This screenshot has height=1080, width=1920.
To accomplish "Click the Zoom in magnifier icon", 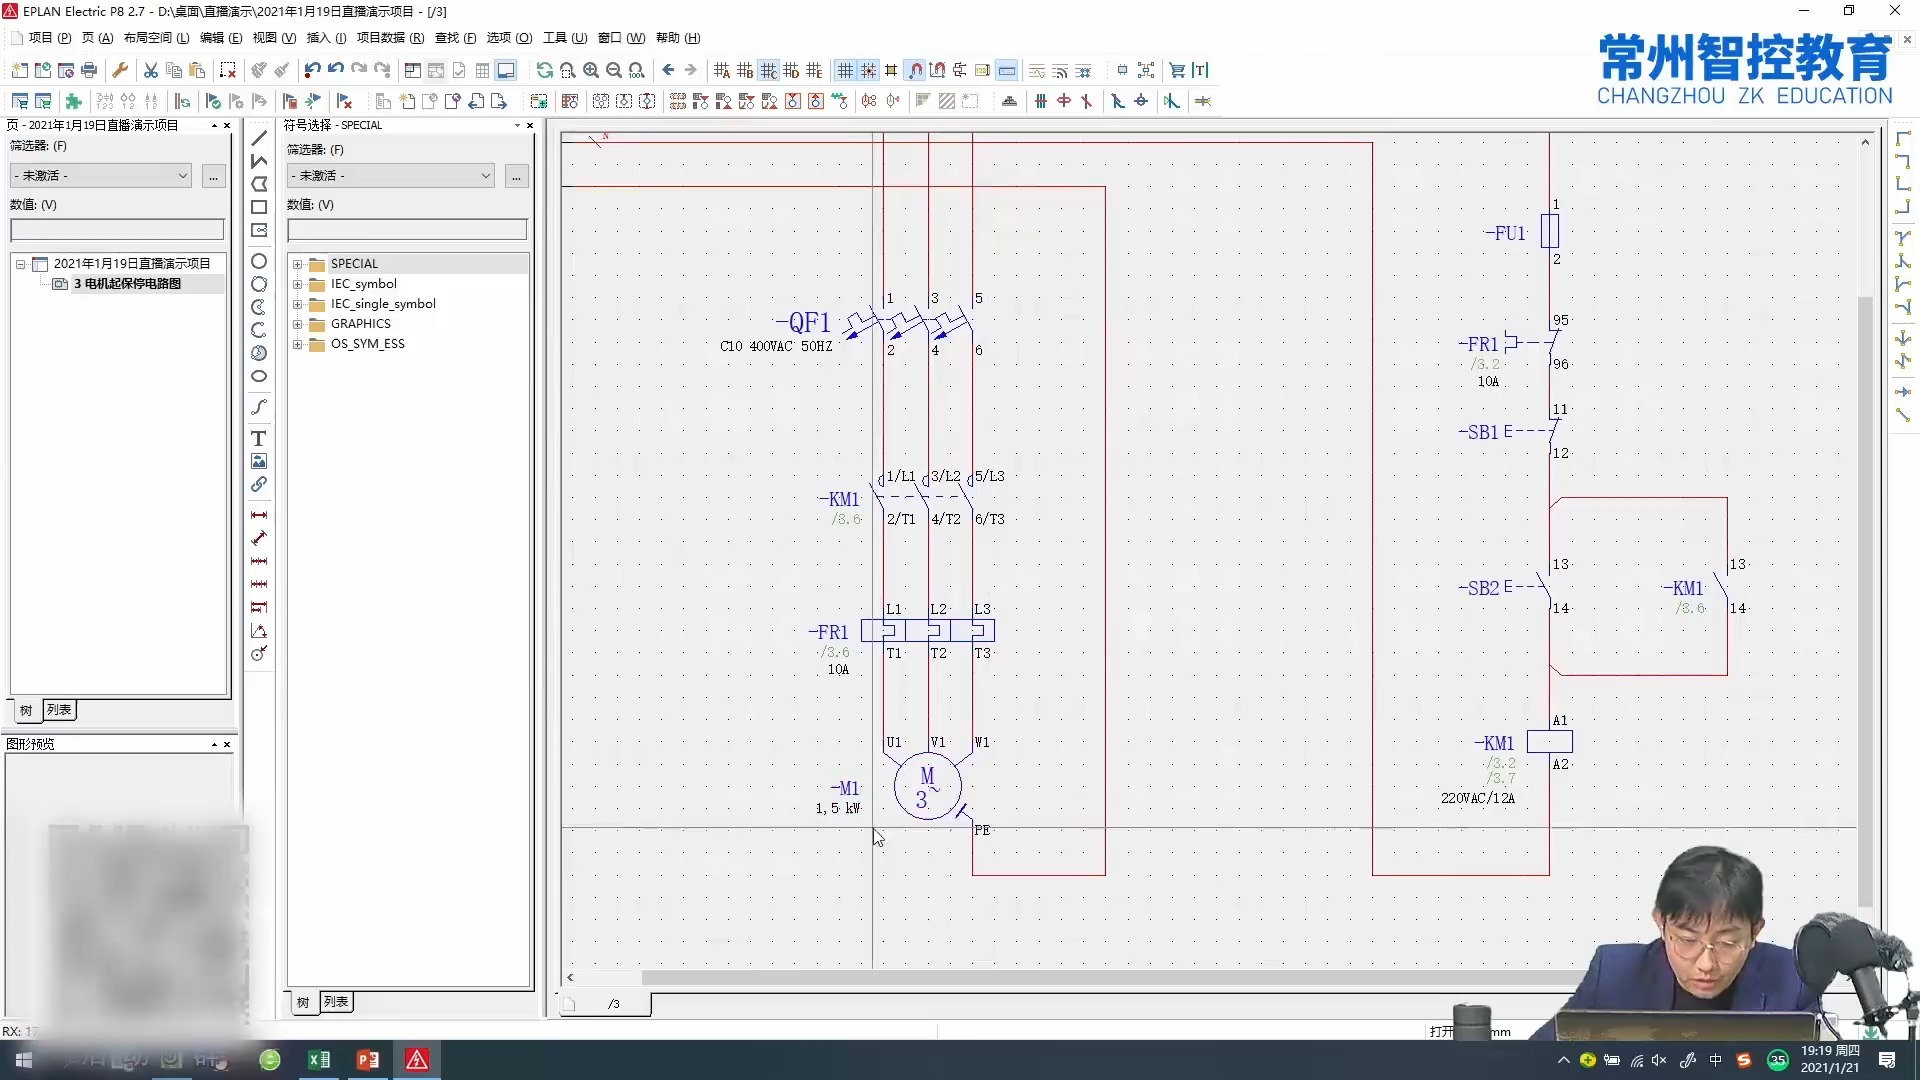I will (591, 70).
